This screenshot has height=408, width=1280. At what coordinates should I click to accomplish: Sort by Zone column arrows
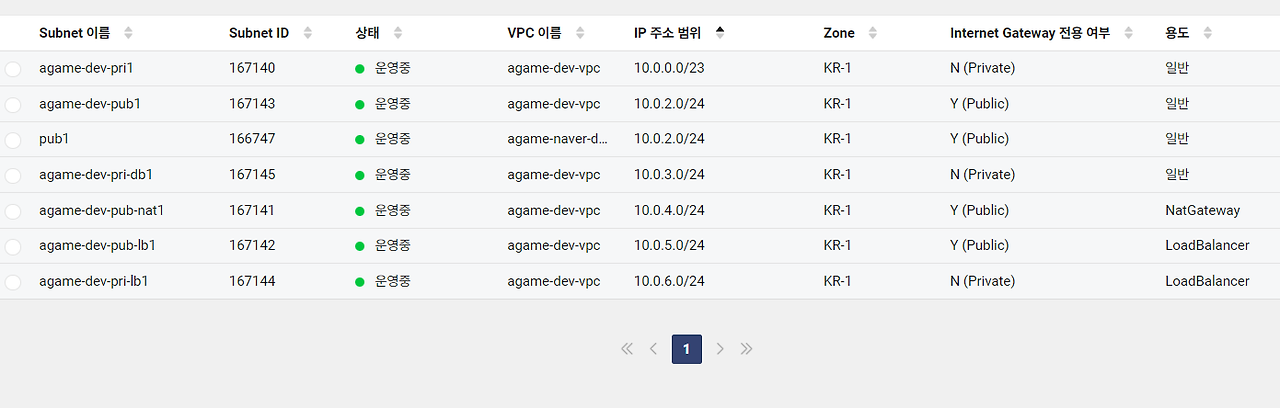pos(873,33)
